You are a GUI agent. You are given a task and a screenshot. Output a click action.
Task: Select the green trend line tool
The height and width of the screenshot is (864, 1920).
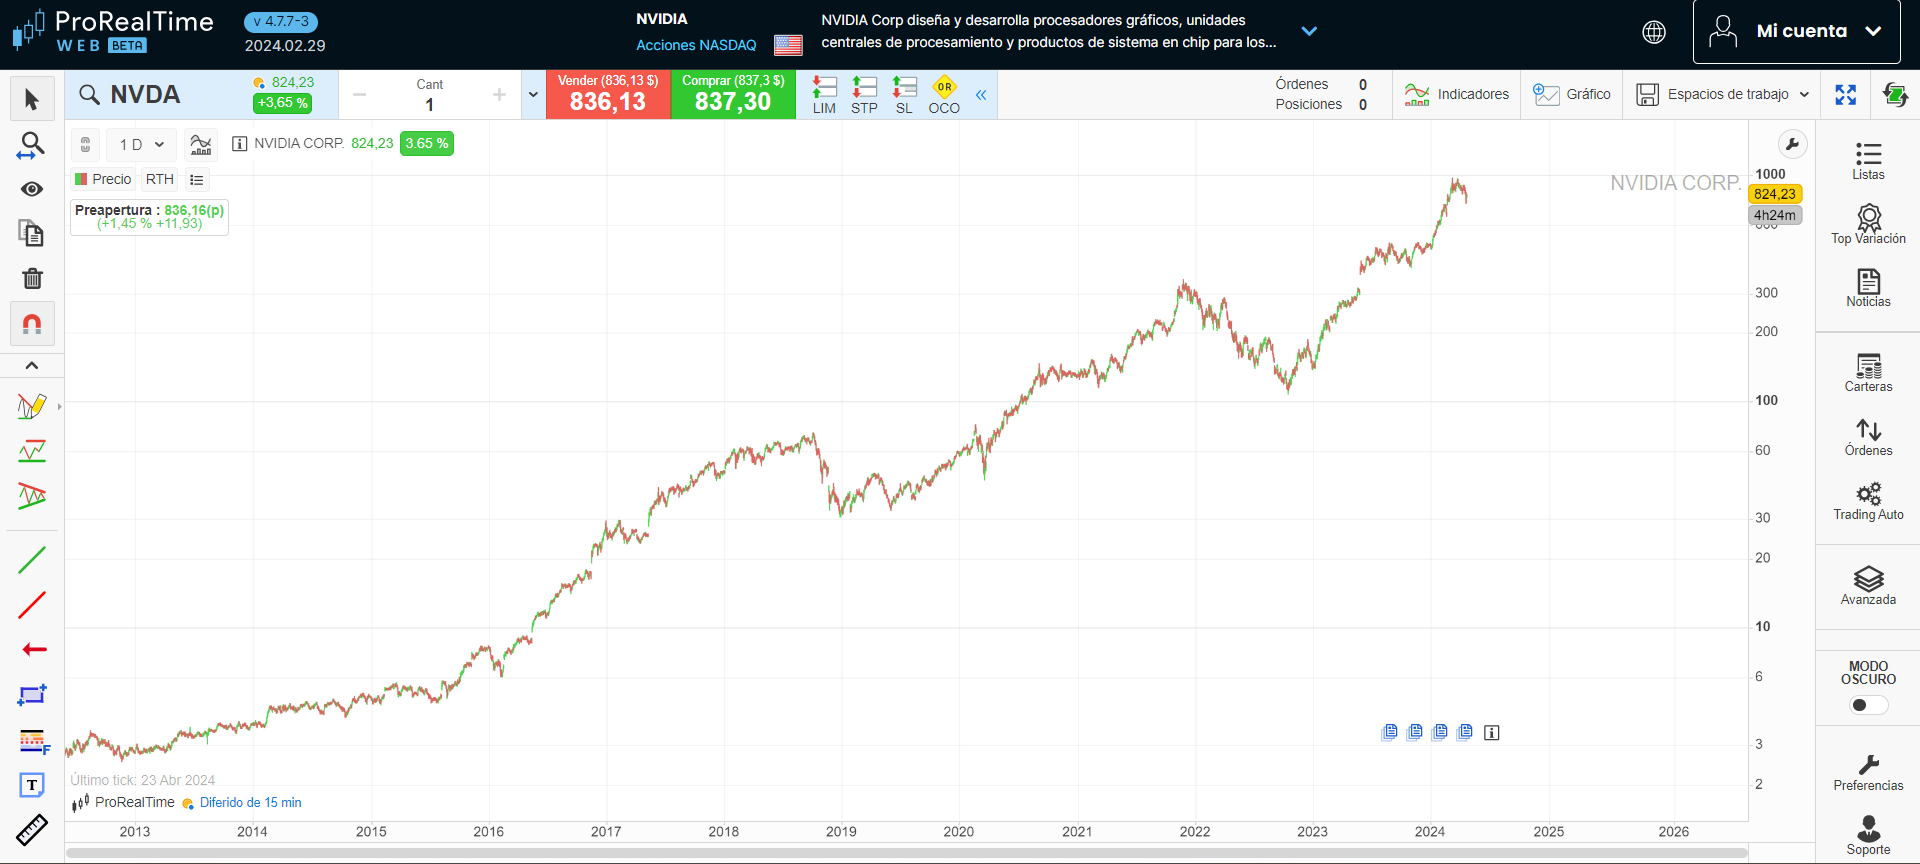point(32,451)
